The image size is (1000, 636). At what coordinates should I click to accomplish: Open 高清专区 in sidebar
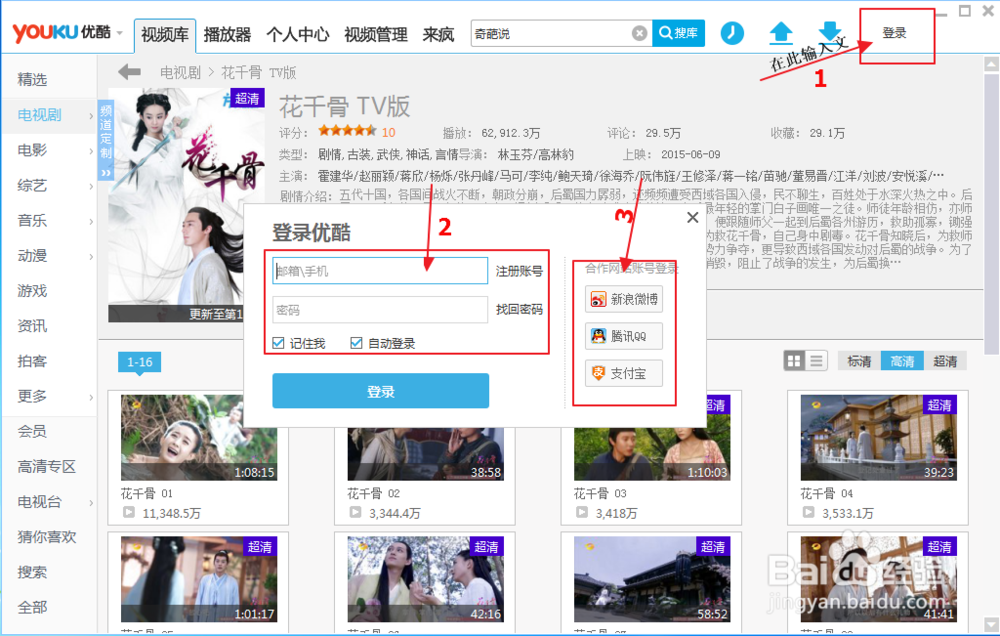click(x=47, y=467)
